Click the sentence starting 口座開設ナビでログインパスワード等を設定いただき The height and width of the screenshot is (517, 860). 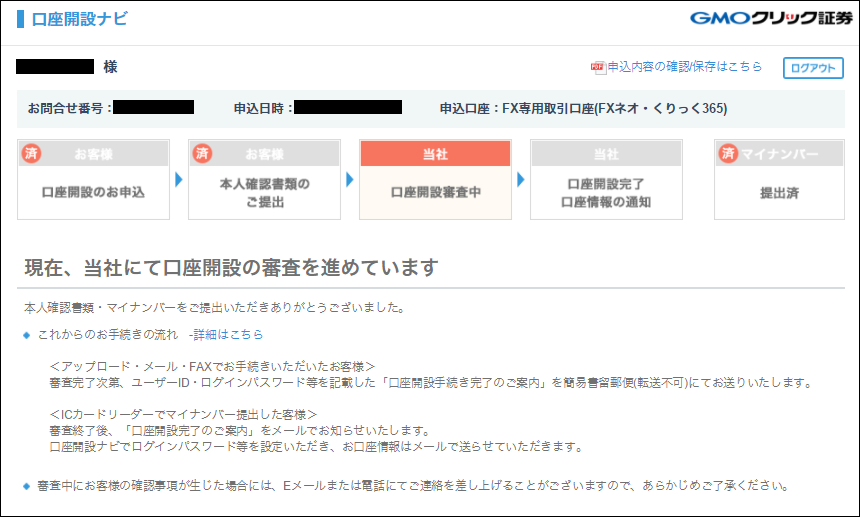tap(317, 447)
